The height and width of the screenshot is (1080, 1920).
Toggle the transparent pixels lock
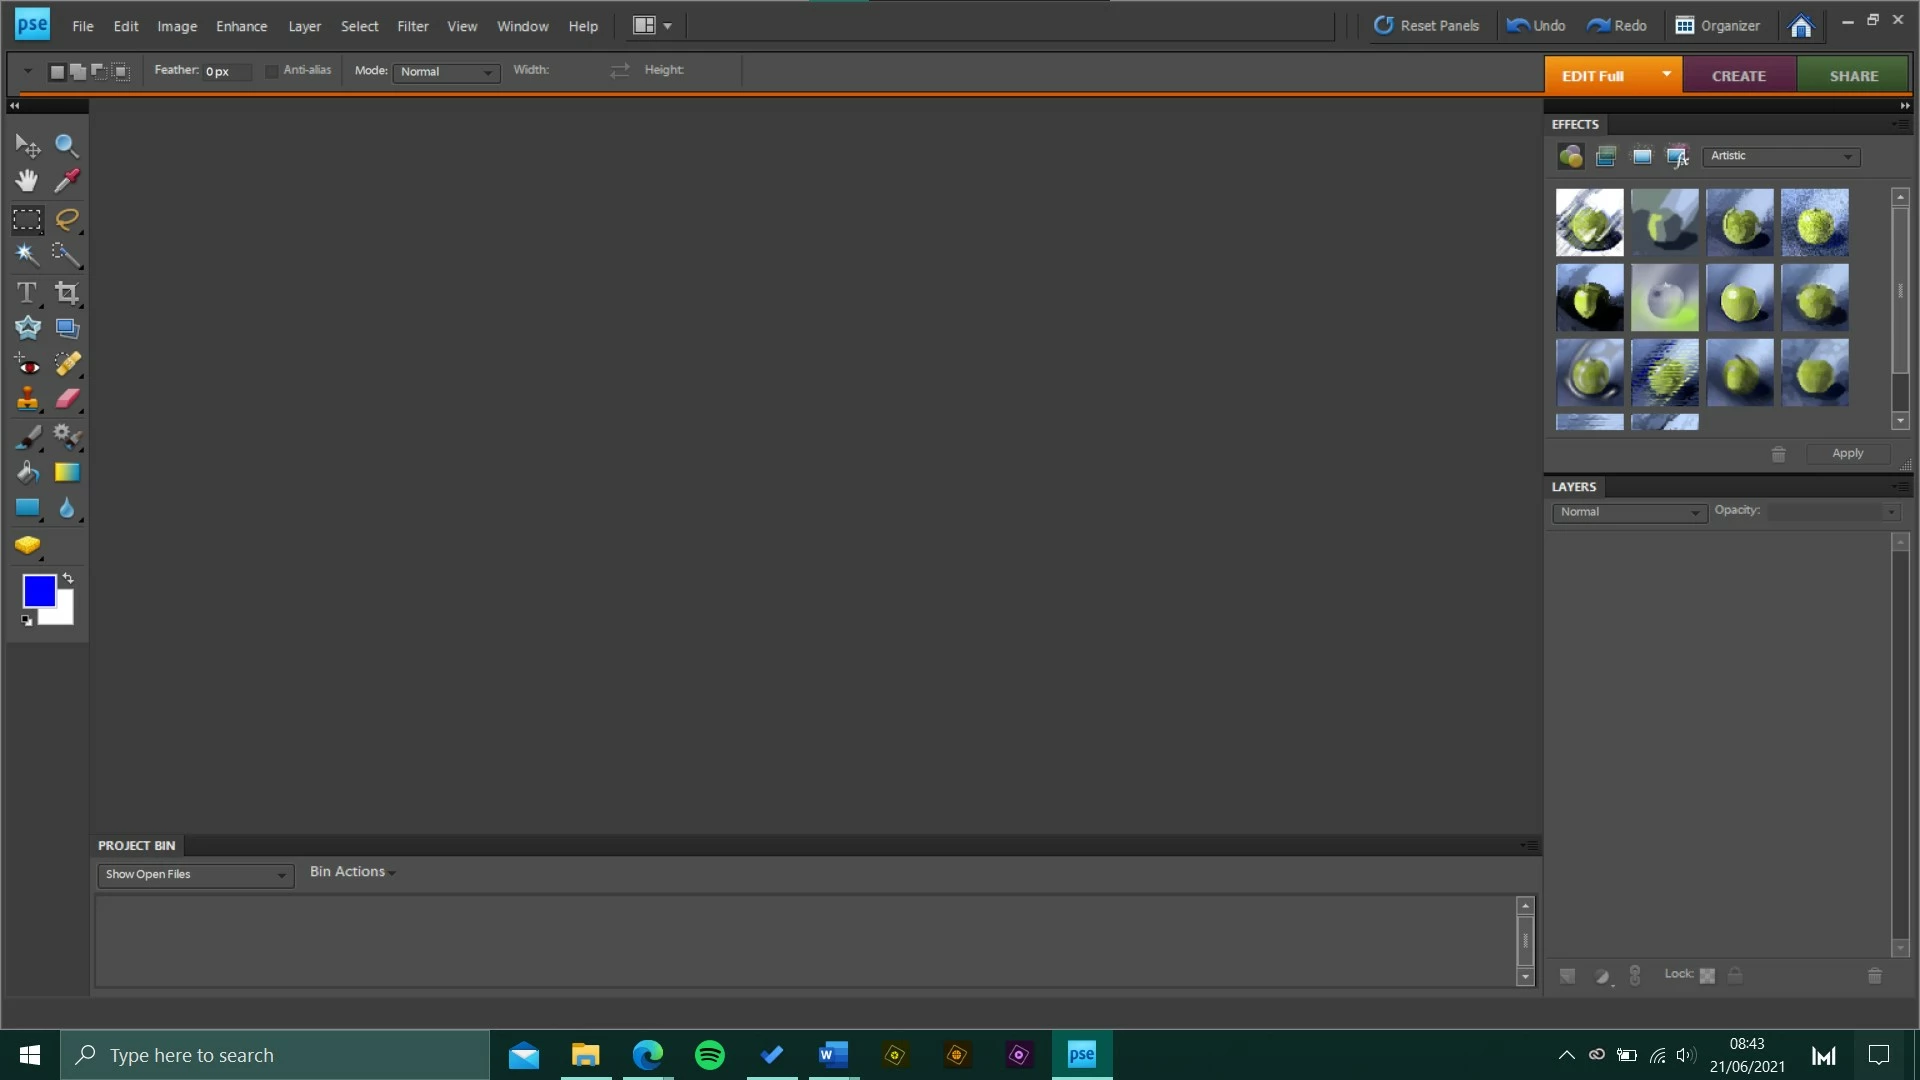1707,976
